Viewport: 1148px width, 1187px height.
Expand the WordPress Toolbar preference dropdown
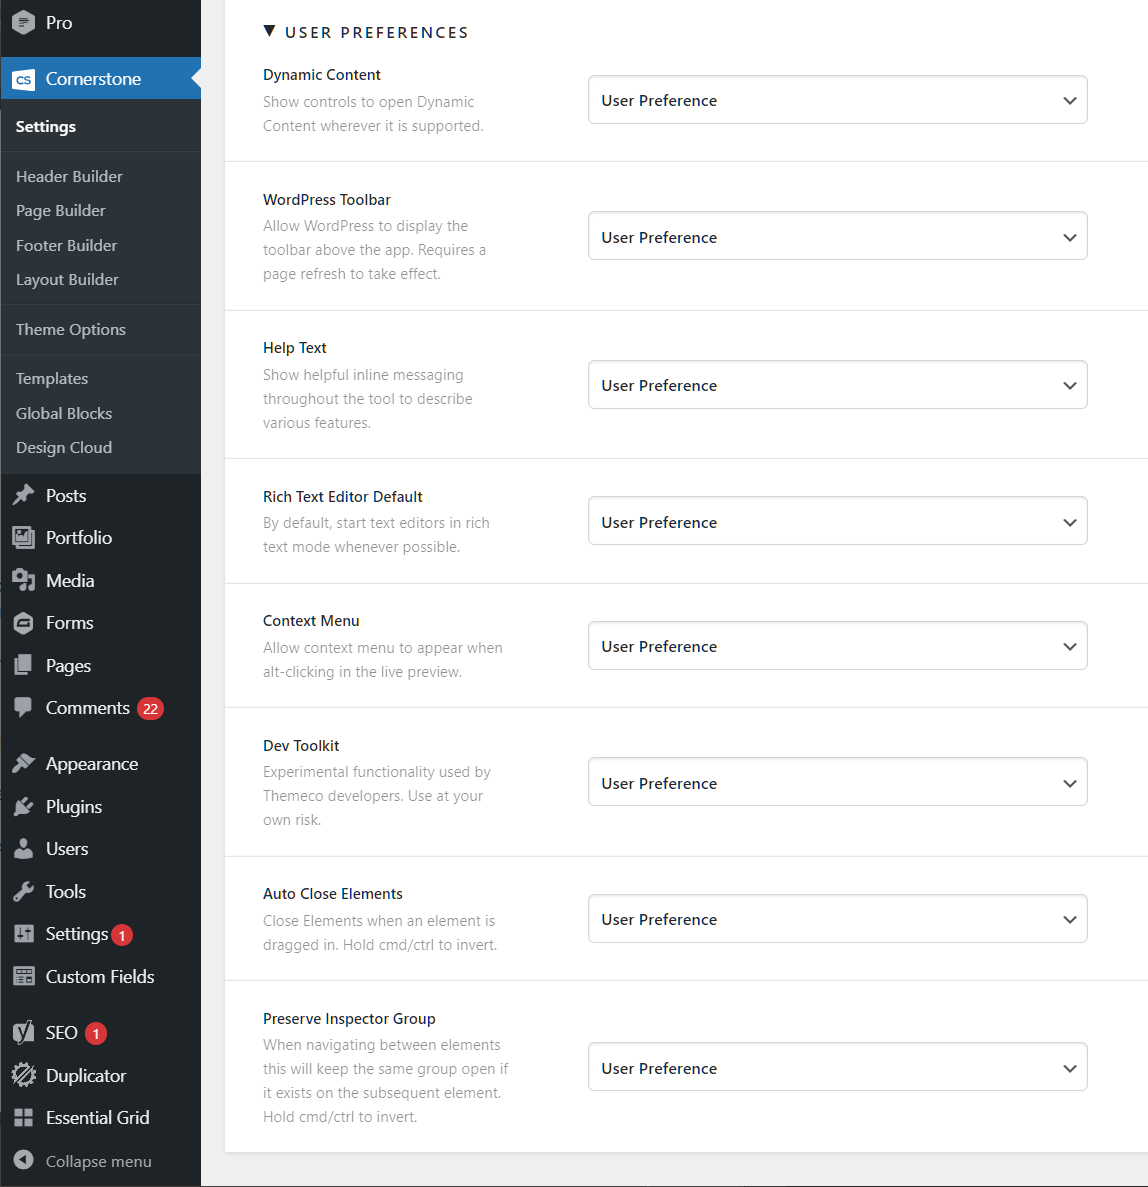pyautogui.click(x=837, y=237)
